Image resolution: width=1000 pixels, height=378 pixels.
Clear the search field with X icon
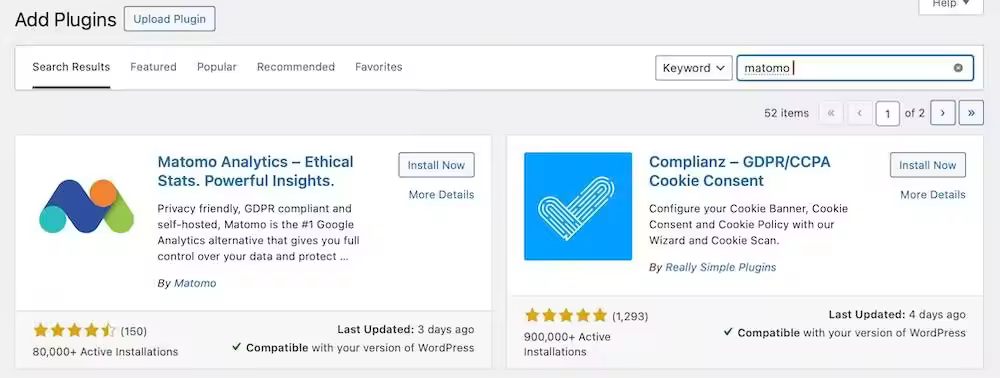[x=958, y=68]
